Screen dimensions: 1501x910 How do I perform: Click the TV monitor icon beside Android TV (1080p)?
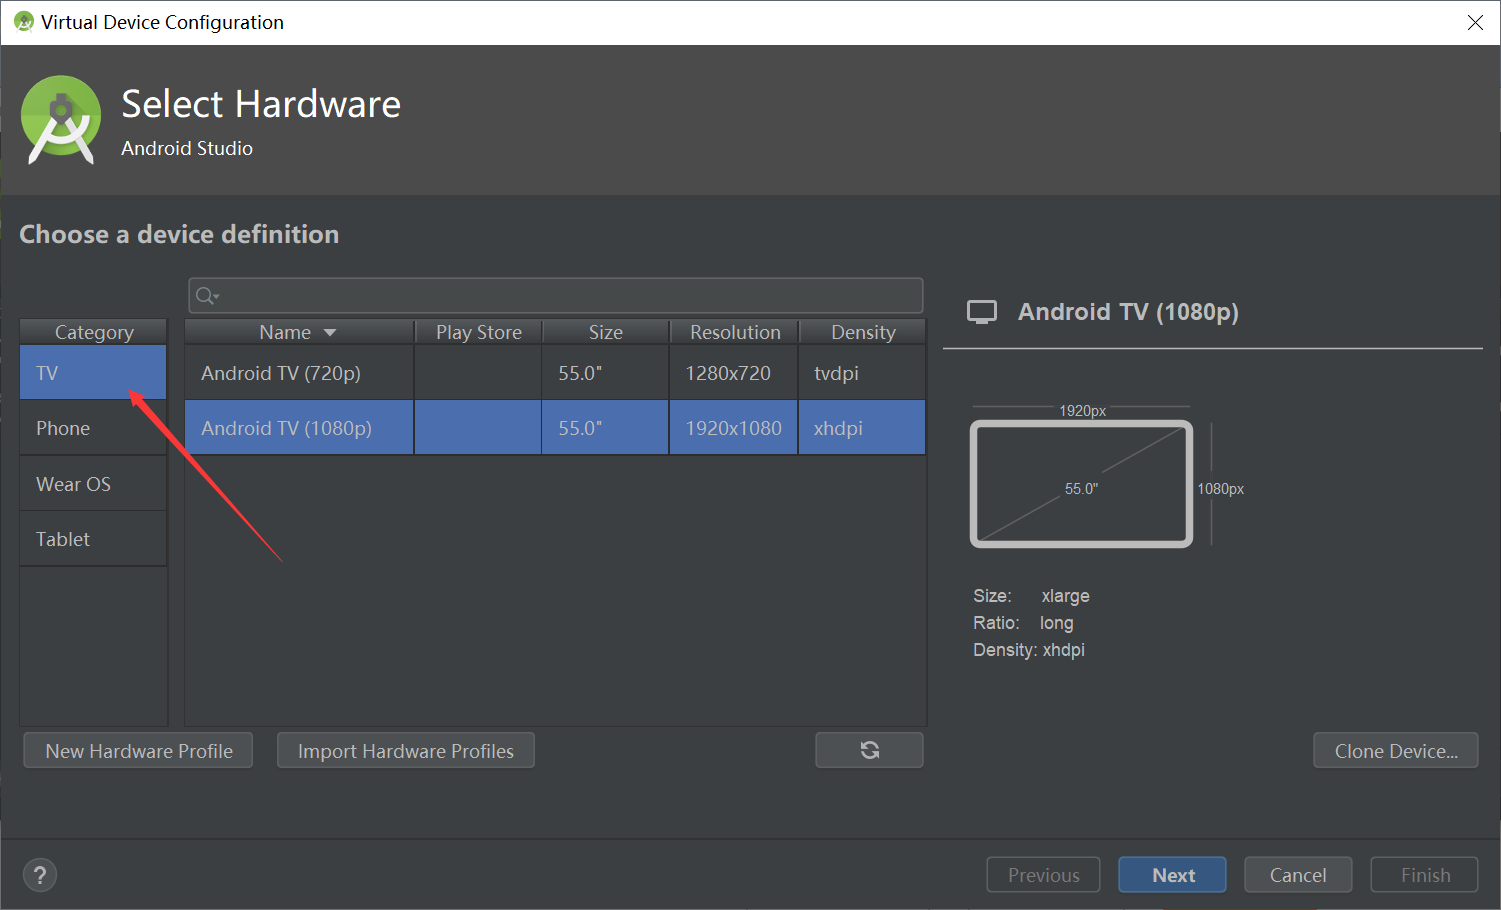982,312
